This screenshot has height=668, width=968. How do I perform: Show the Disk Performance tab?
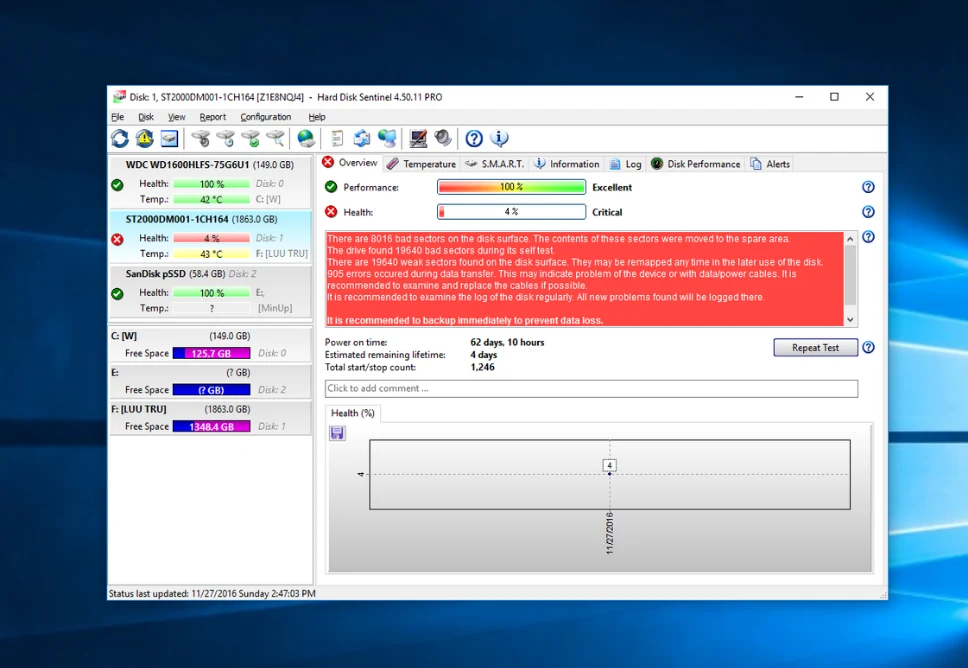tap(696, 164)
